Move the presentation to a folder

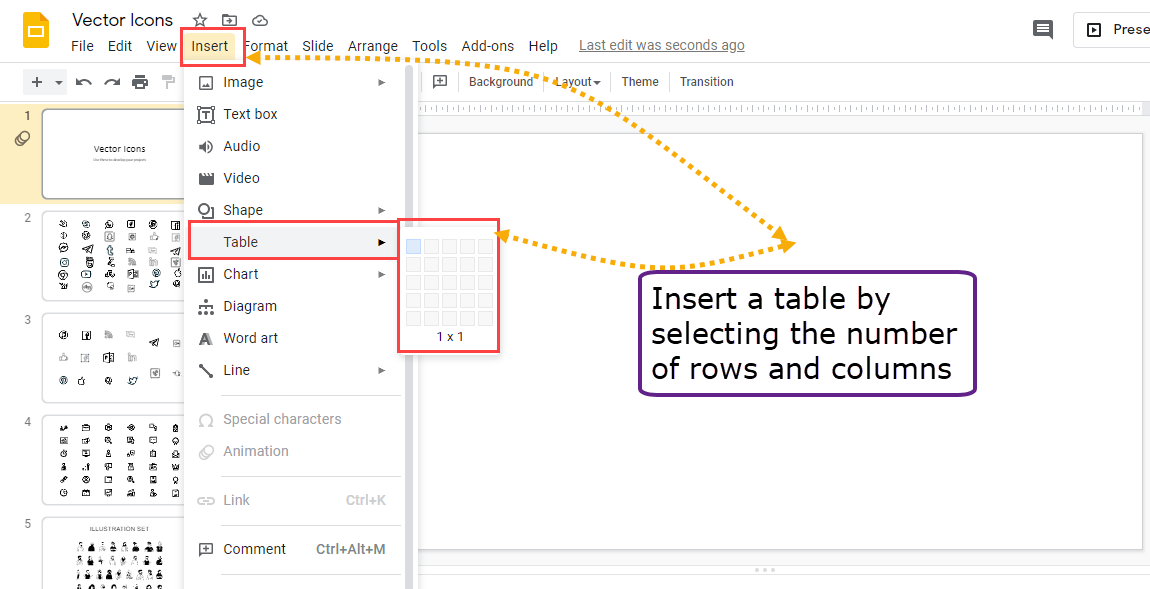(x=230, y=20)
